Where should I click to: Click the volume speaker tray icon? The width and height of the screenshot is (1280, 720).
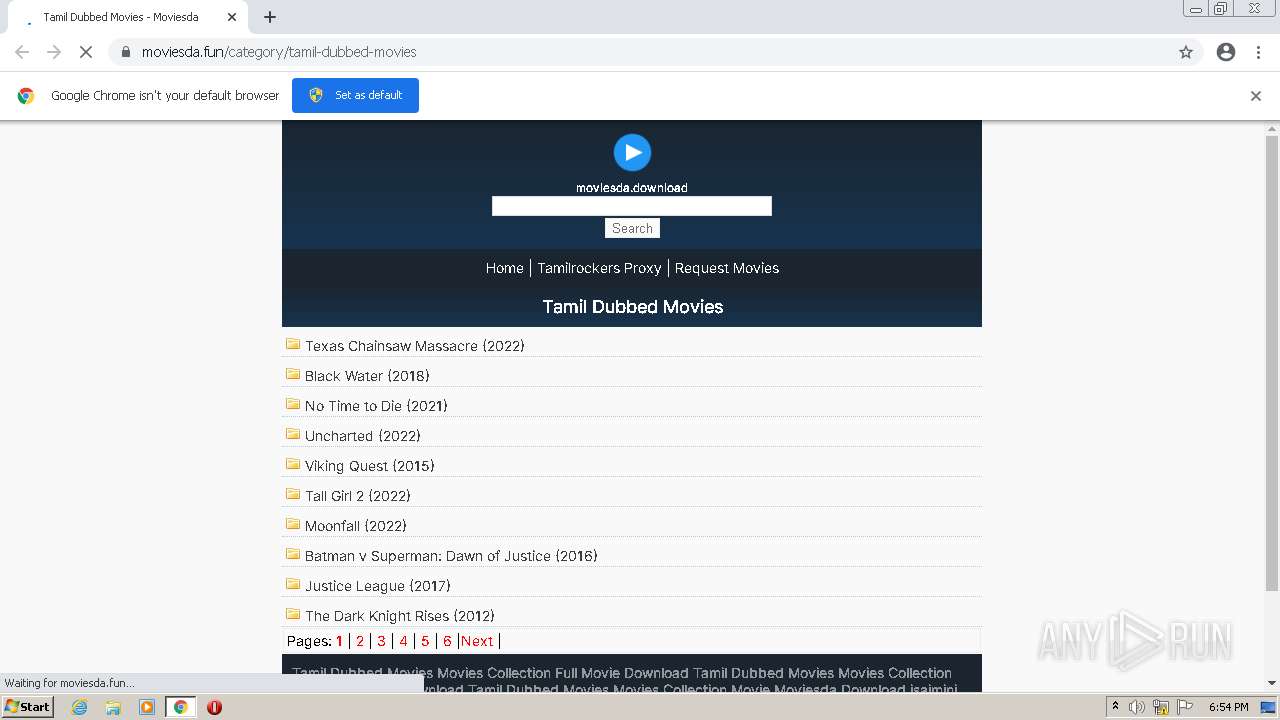pyautogui.click(x=1137, y=707)
